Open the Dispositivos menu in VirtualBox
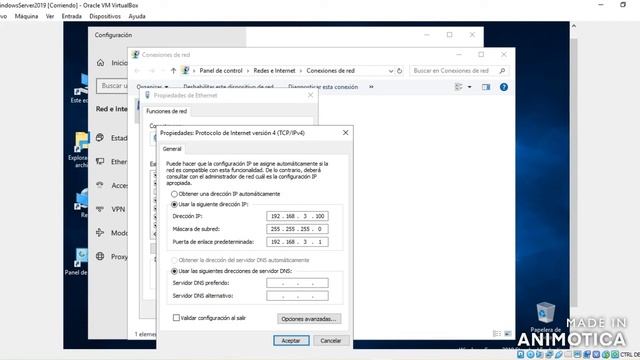Screen dimensions: 640x360 point(105,16)
